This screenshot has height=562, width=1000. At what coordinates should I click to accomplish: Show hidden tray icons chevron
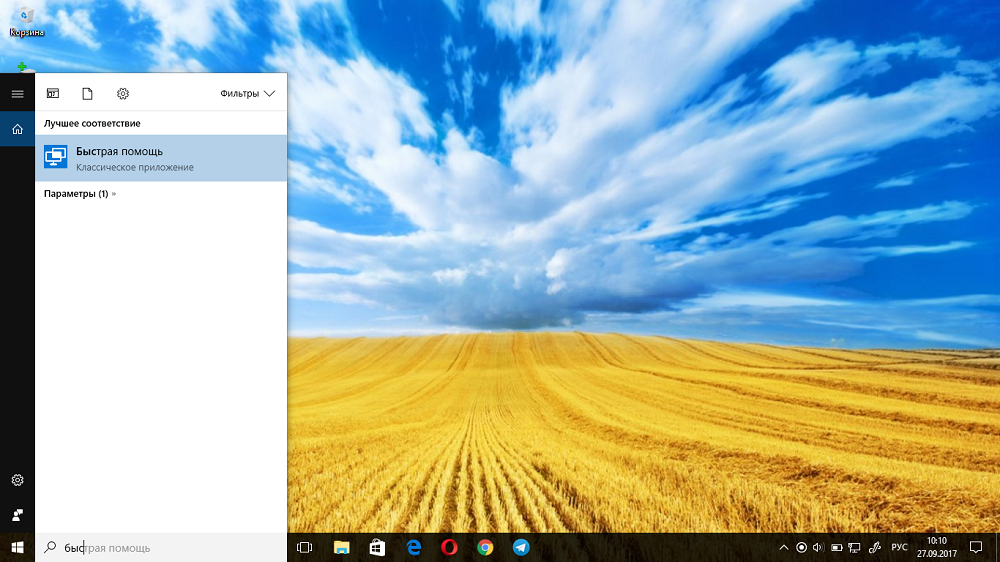[784, 547]
